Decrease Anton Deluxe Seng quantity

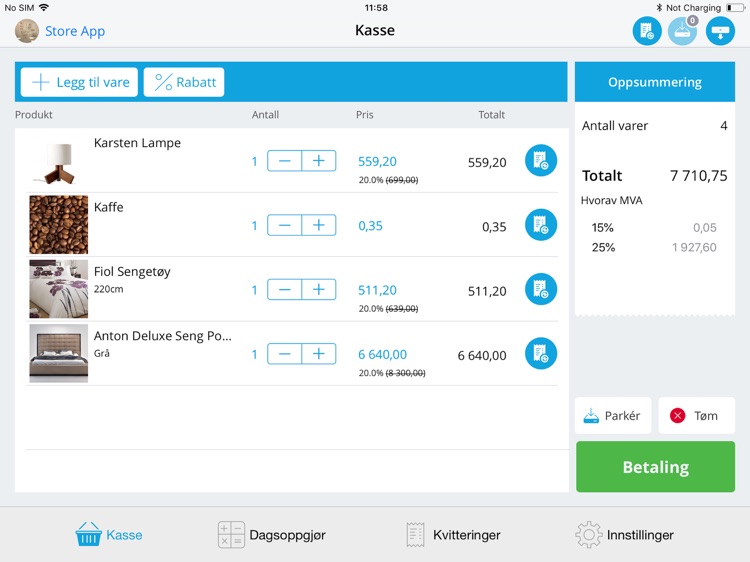tap(285, 354)
